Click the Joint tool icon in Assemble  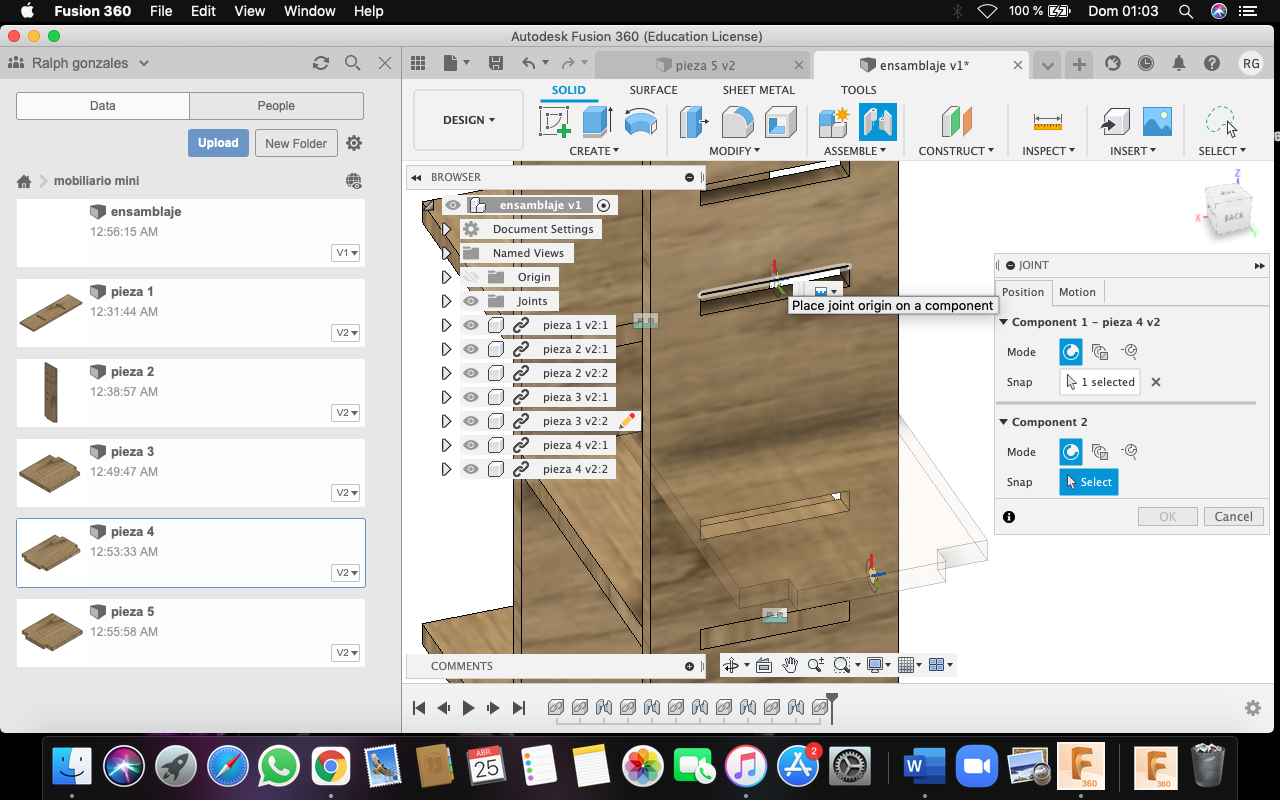tap(877, 122)
